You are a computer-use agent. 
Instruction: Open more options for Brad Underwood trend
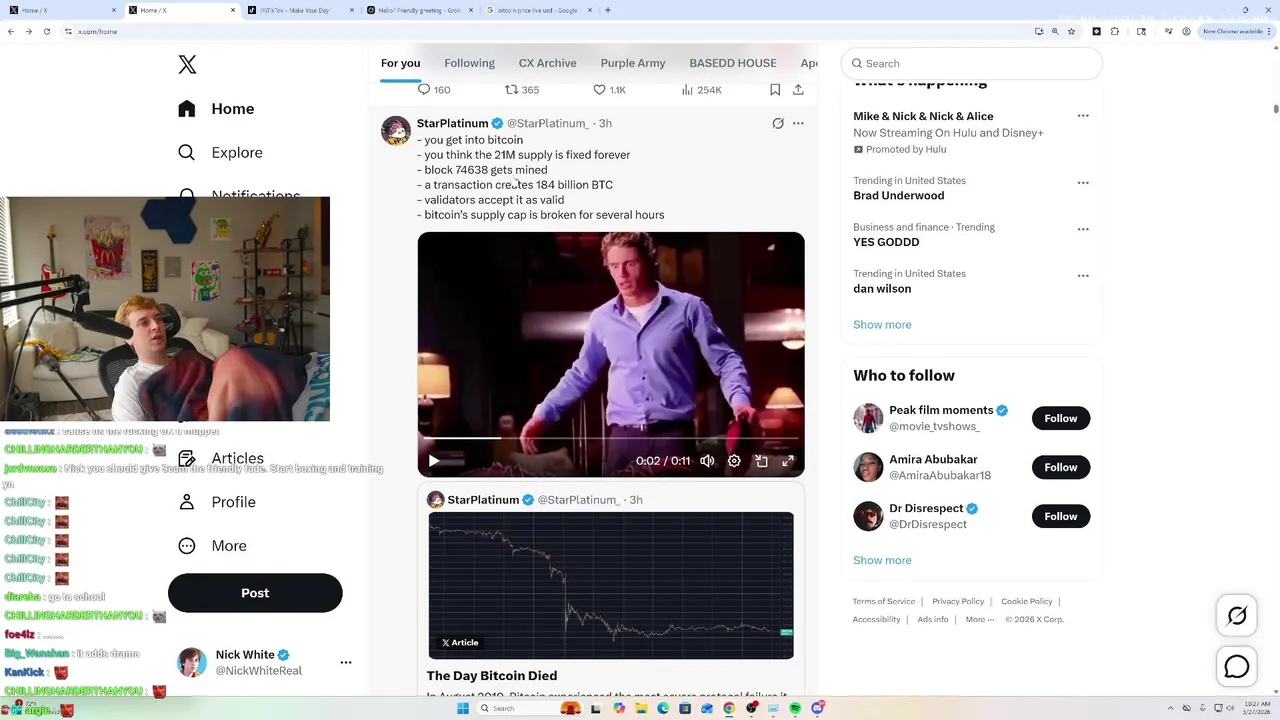point(1083,183)
